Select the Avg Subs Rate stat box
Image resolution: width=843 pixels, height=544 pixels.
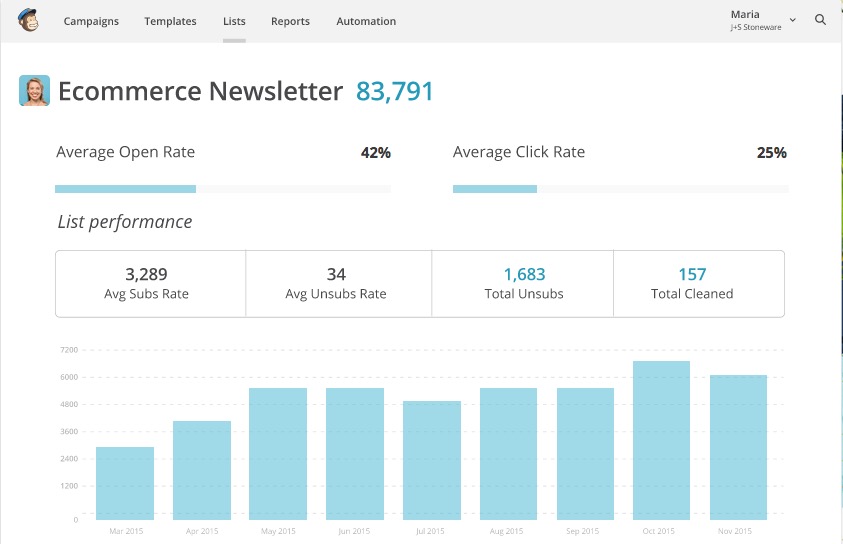[x=151, y=284]
